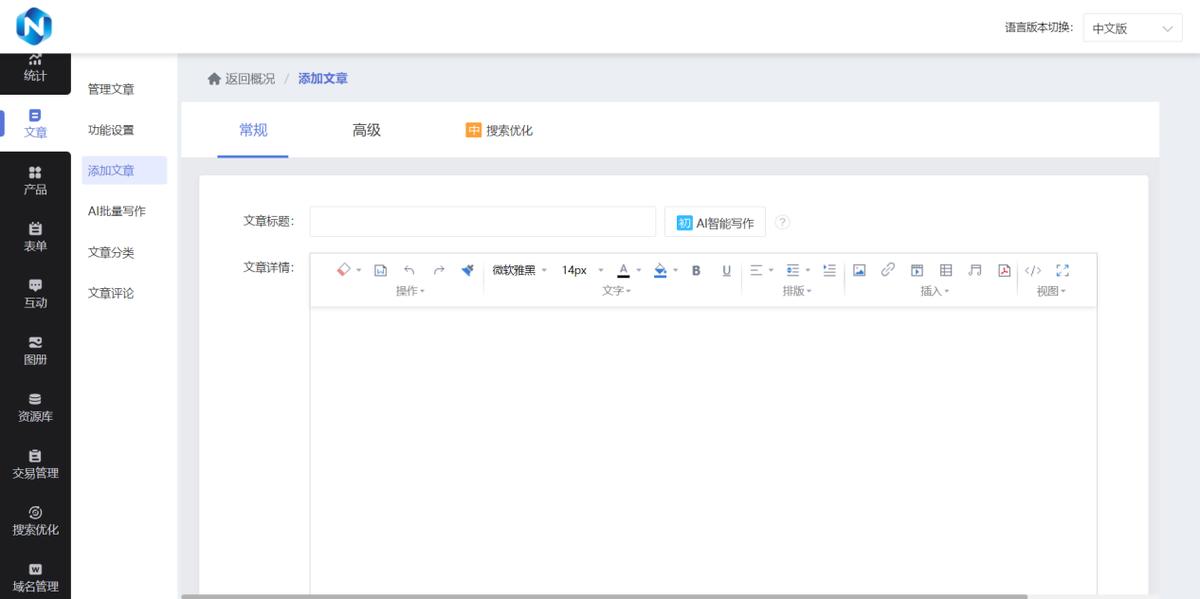Open the source code view icon
Image resolution: width=1200 pixels, height=599 pixels.
pyautogui.click(x=1033, y=270)
